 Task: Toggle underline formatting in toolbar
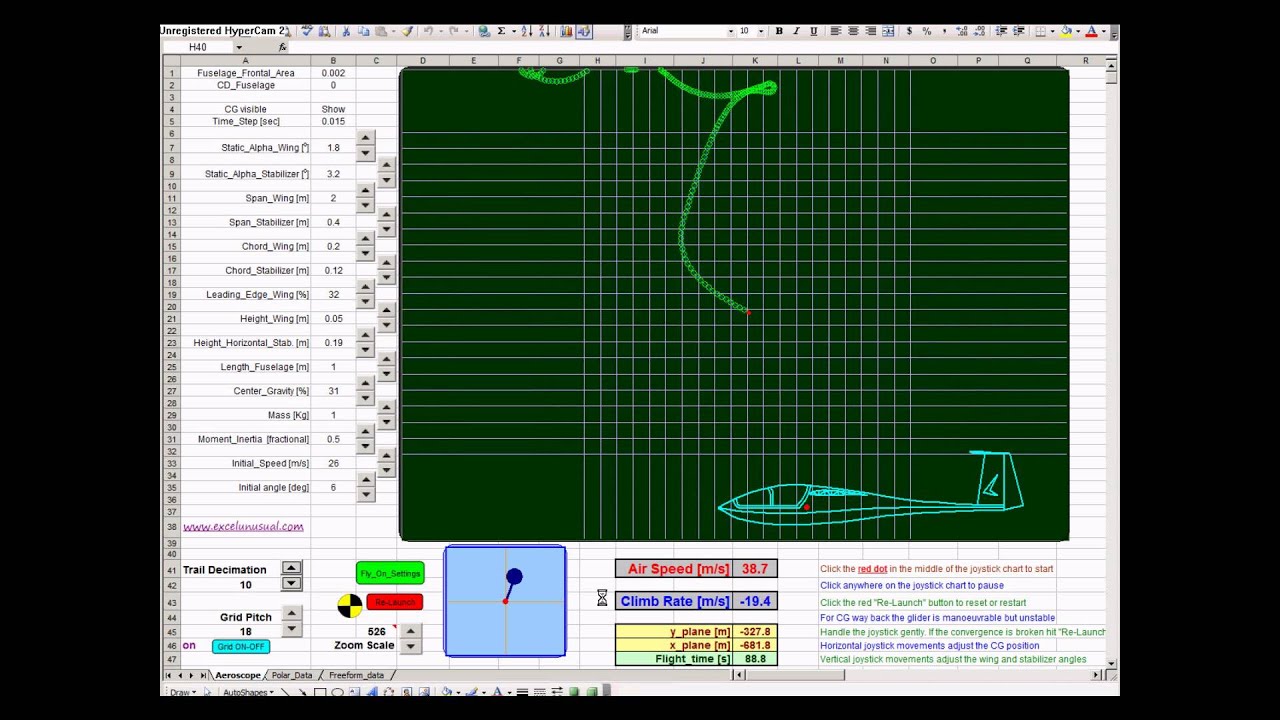[813, 31]
